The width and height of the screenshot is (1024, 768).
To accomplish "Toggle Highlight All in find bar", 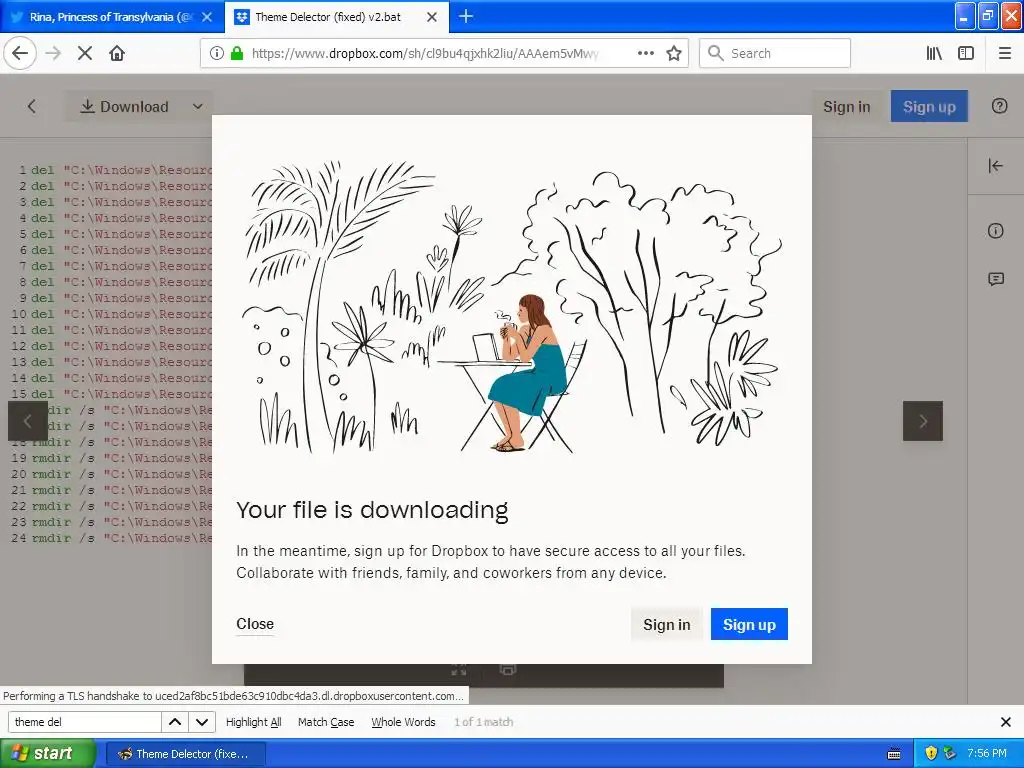I will click(253, 722).
